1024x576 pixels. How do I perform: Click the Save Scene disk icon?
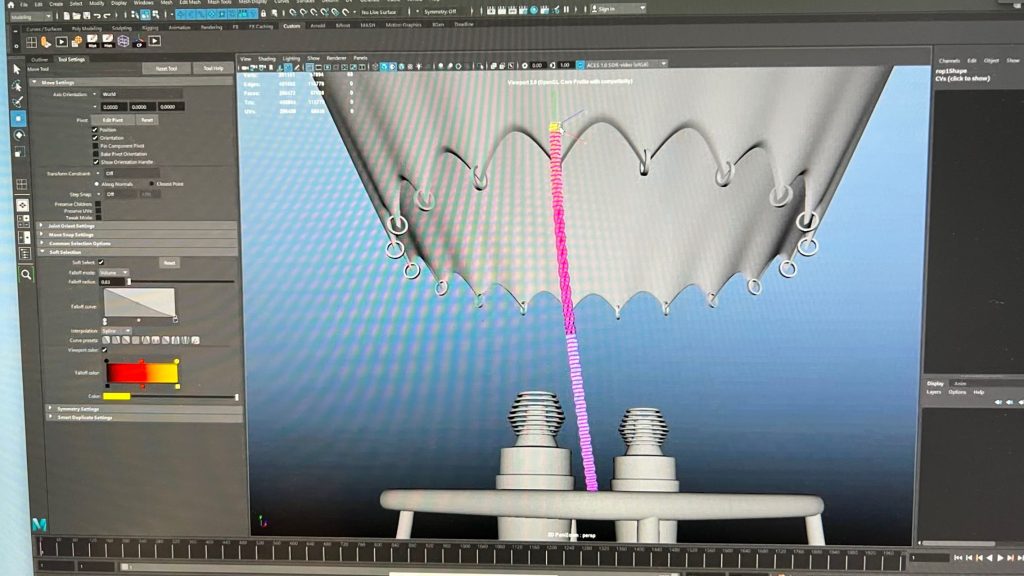coord(86,15)
